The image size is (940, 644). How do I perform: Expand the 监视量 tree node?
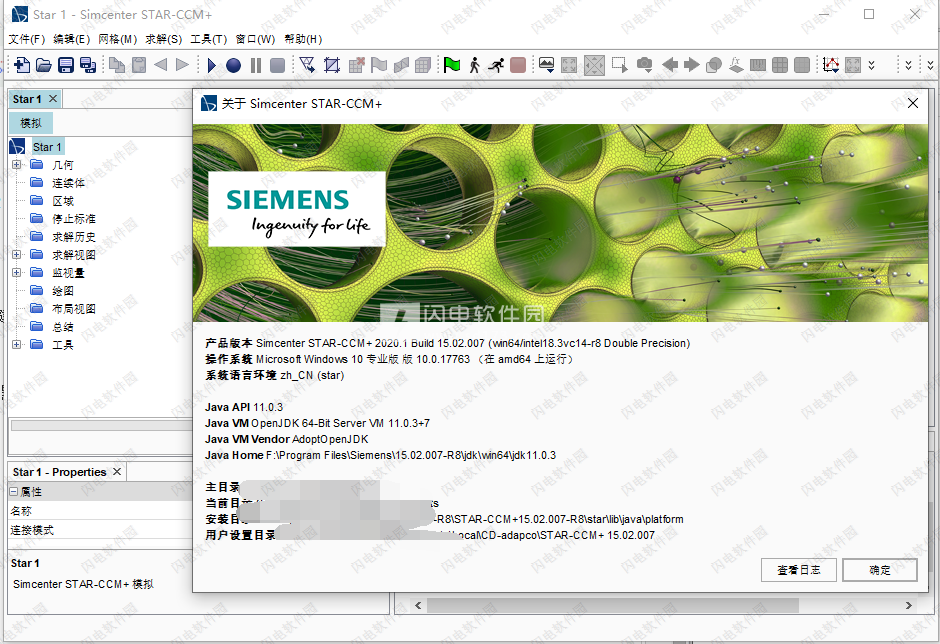pyautogui.click(x=16, y=272)
